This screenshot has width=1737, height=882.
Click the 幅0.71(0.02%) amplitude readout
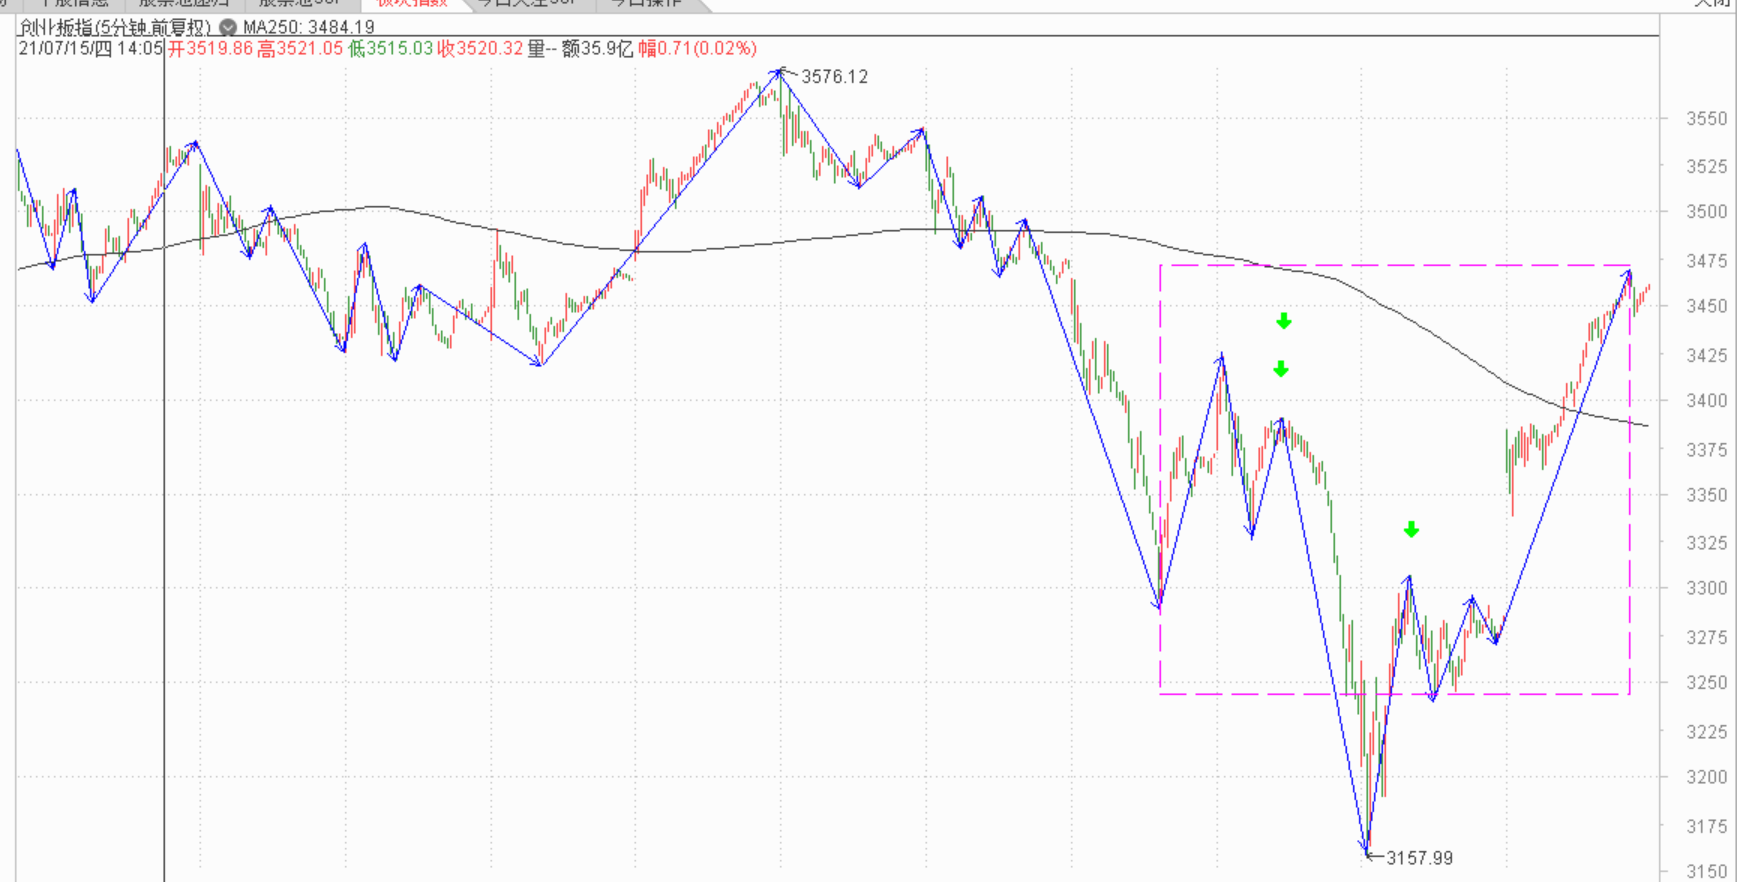[x=697, y=48]
